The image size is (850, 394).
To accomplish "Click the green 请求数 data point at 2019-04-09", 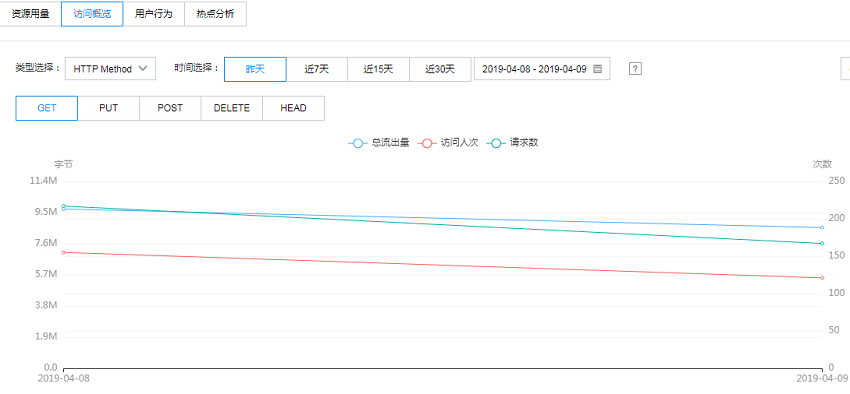I will 822,243.
